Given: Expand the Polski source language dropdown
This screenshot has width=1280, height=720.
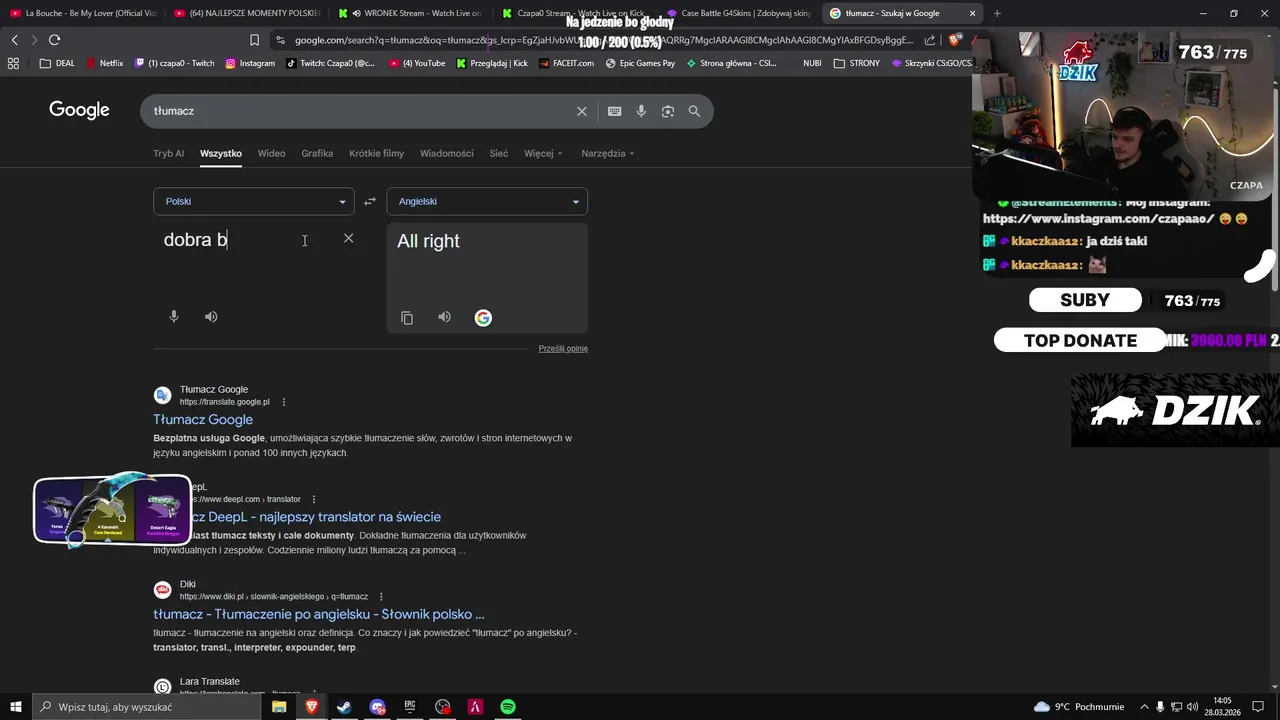Looking at the screenshot, I should pyautogui.click(x=254, y=201).
